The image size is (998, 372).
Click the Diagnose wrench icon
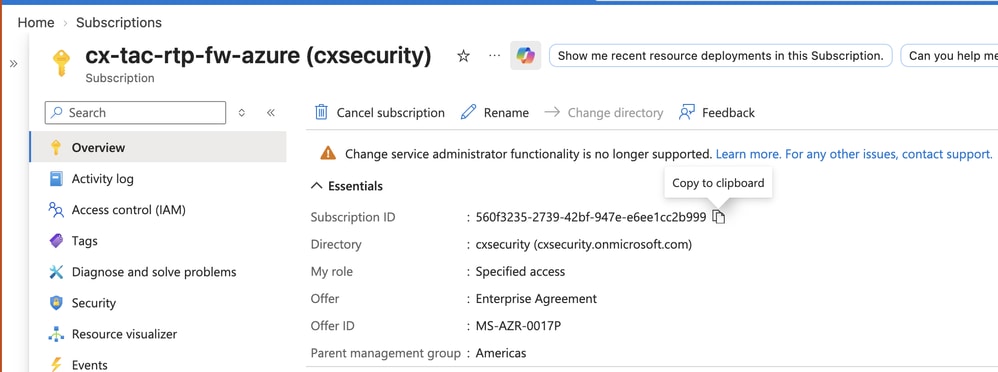pos(56,272)
